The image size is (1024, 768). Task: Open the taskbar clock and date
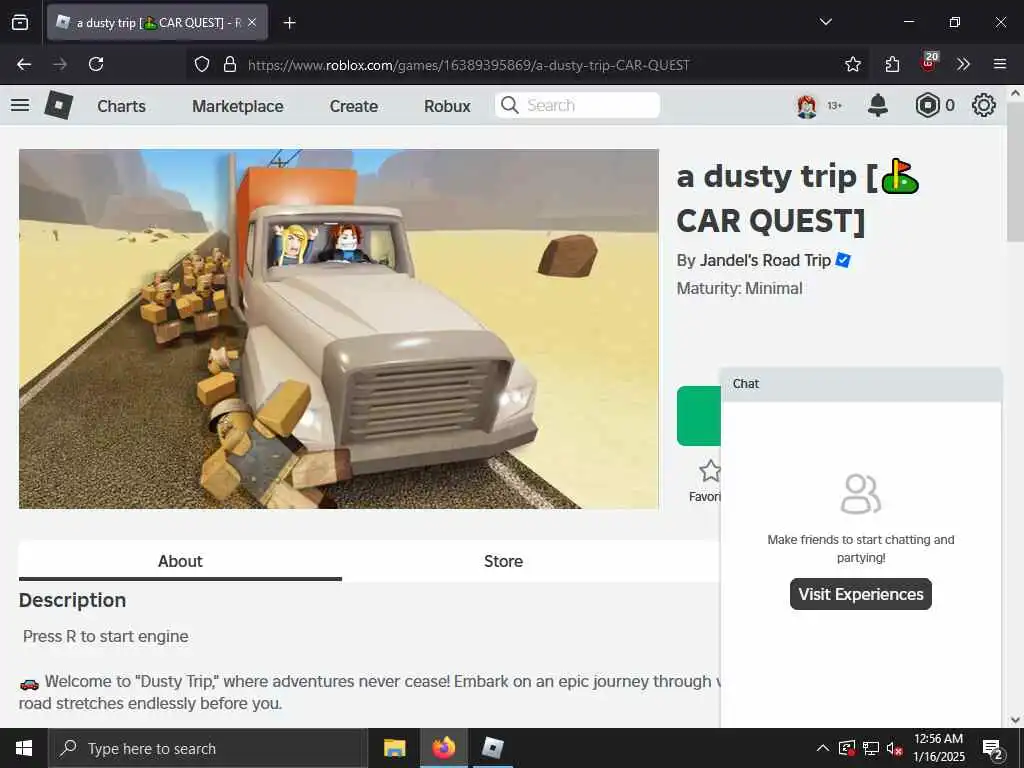[x=938, y=748]
